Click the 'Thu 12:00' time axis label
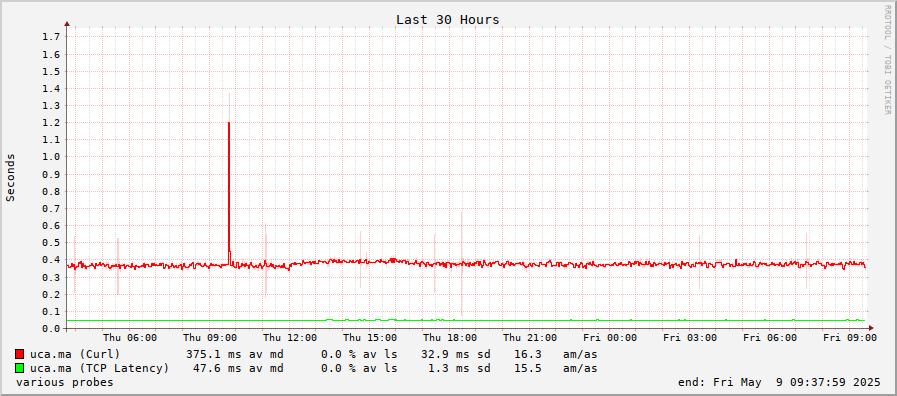Image resolution: width=897 pixels, height=396 pixels. tap(290, 338)
